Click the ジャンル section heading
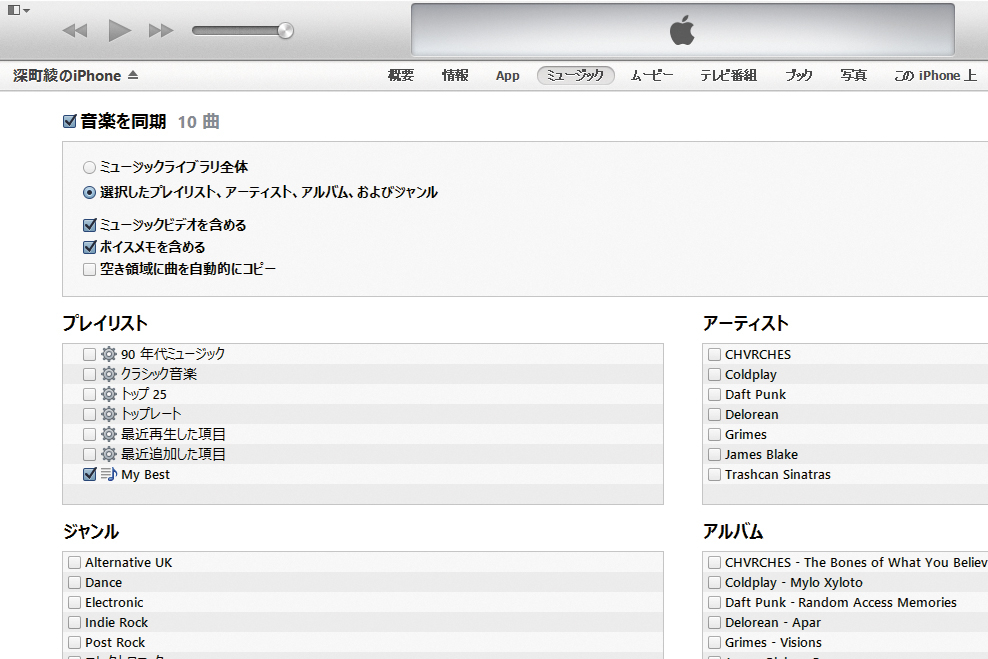This screenshot has height=659, width=988. click(x=91, y=531)
